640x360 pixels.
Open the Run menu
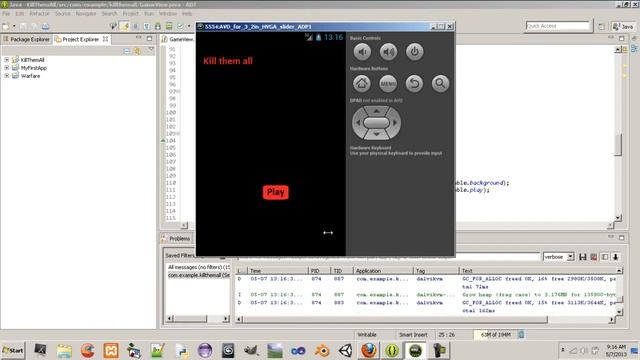pyautogui.click(x=149, y=13)
